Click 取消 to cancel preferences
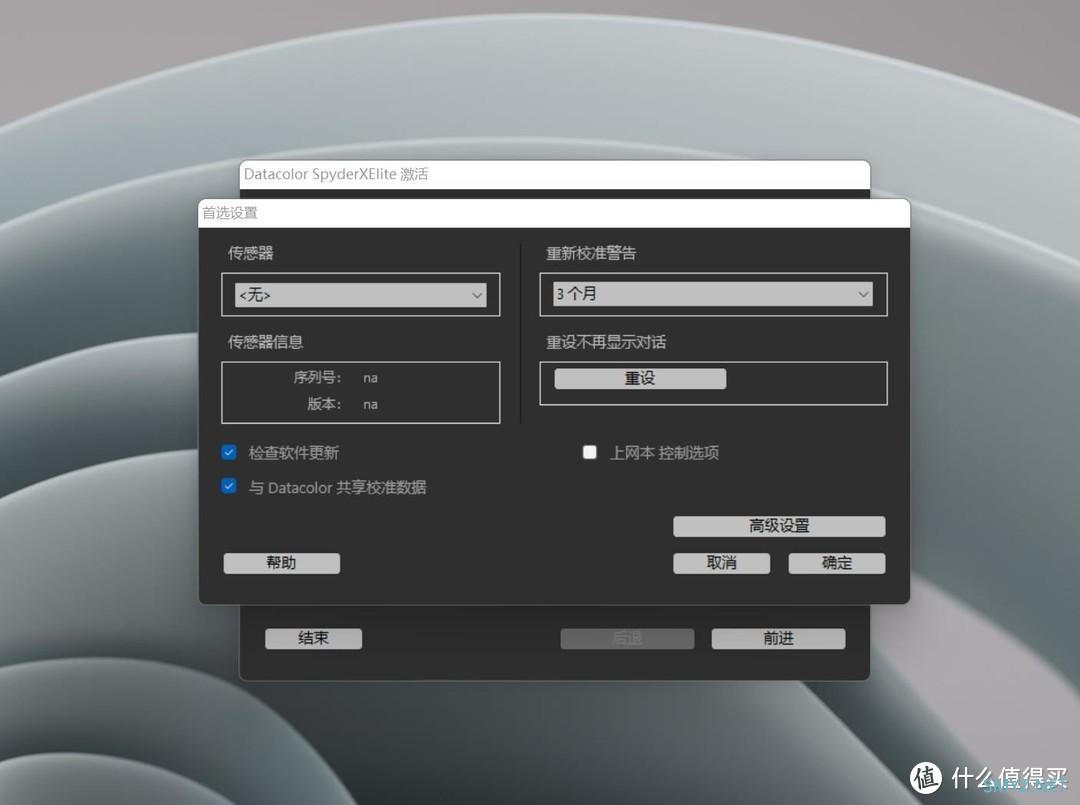 pos(721,563)
